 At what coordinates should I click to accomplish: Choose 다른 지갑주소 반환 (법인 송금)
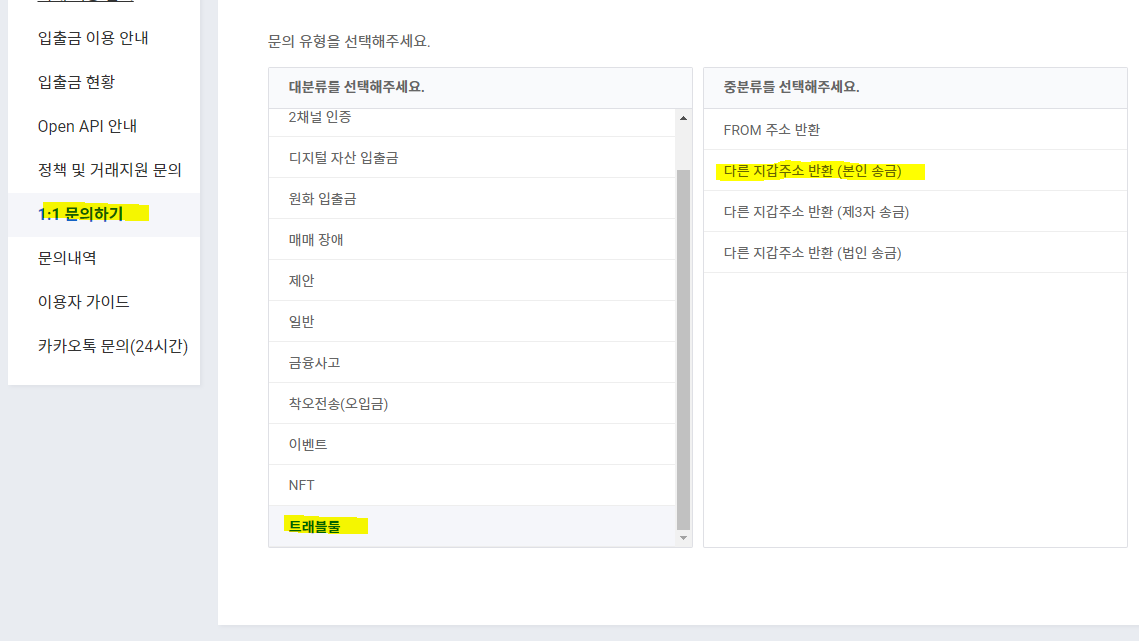[915, 252]
